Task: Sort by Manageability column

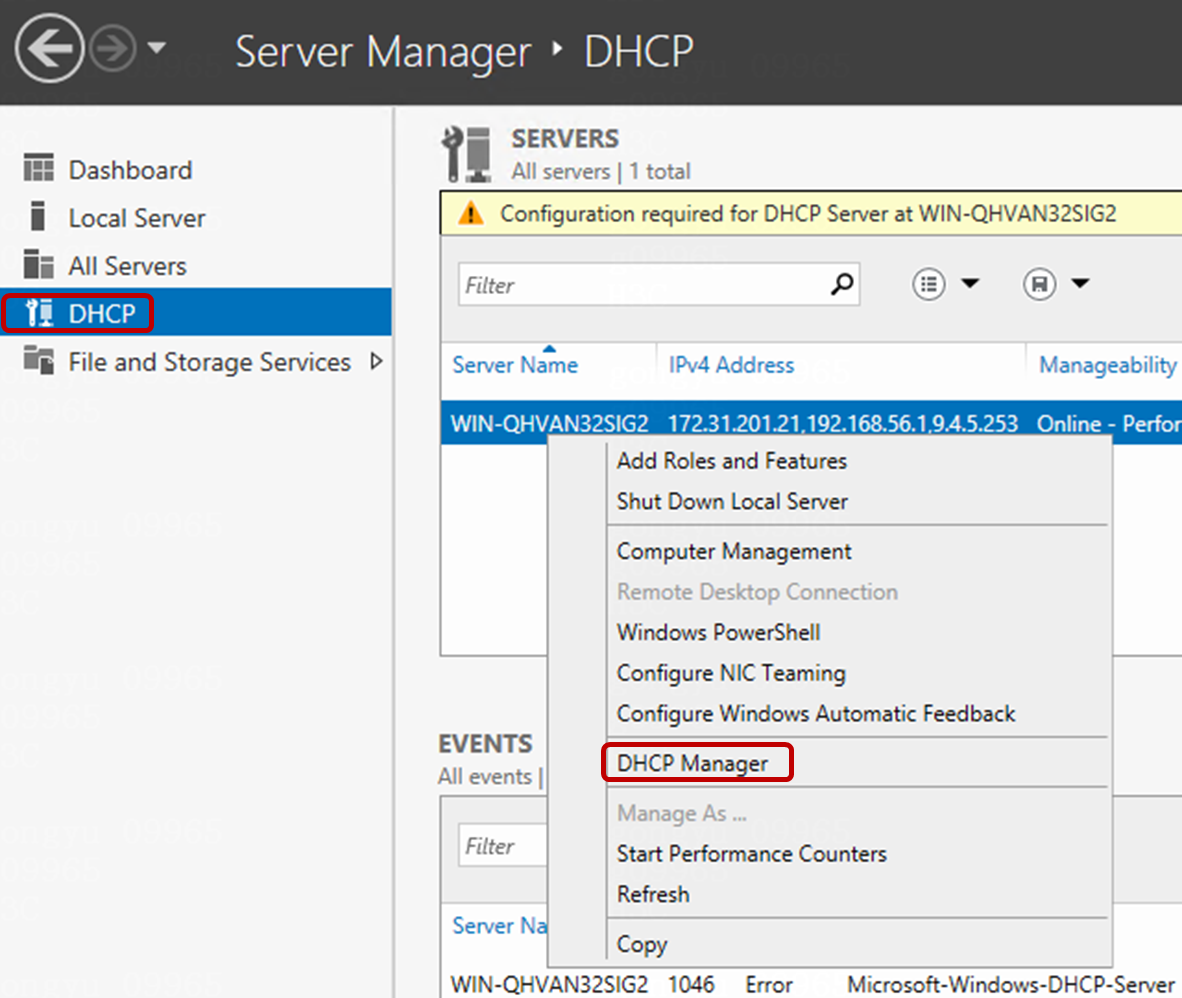Action: click(x=1107, y=365)
